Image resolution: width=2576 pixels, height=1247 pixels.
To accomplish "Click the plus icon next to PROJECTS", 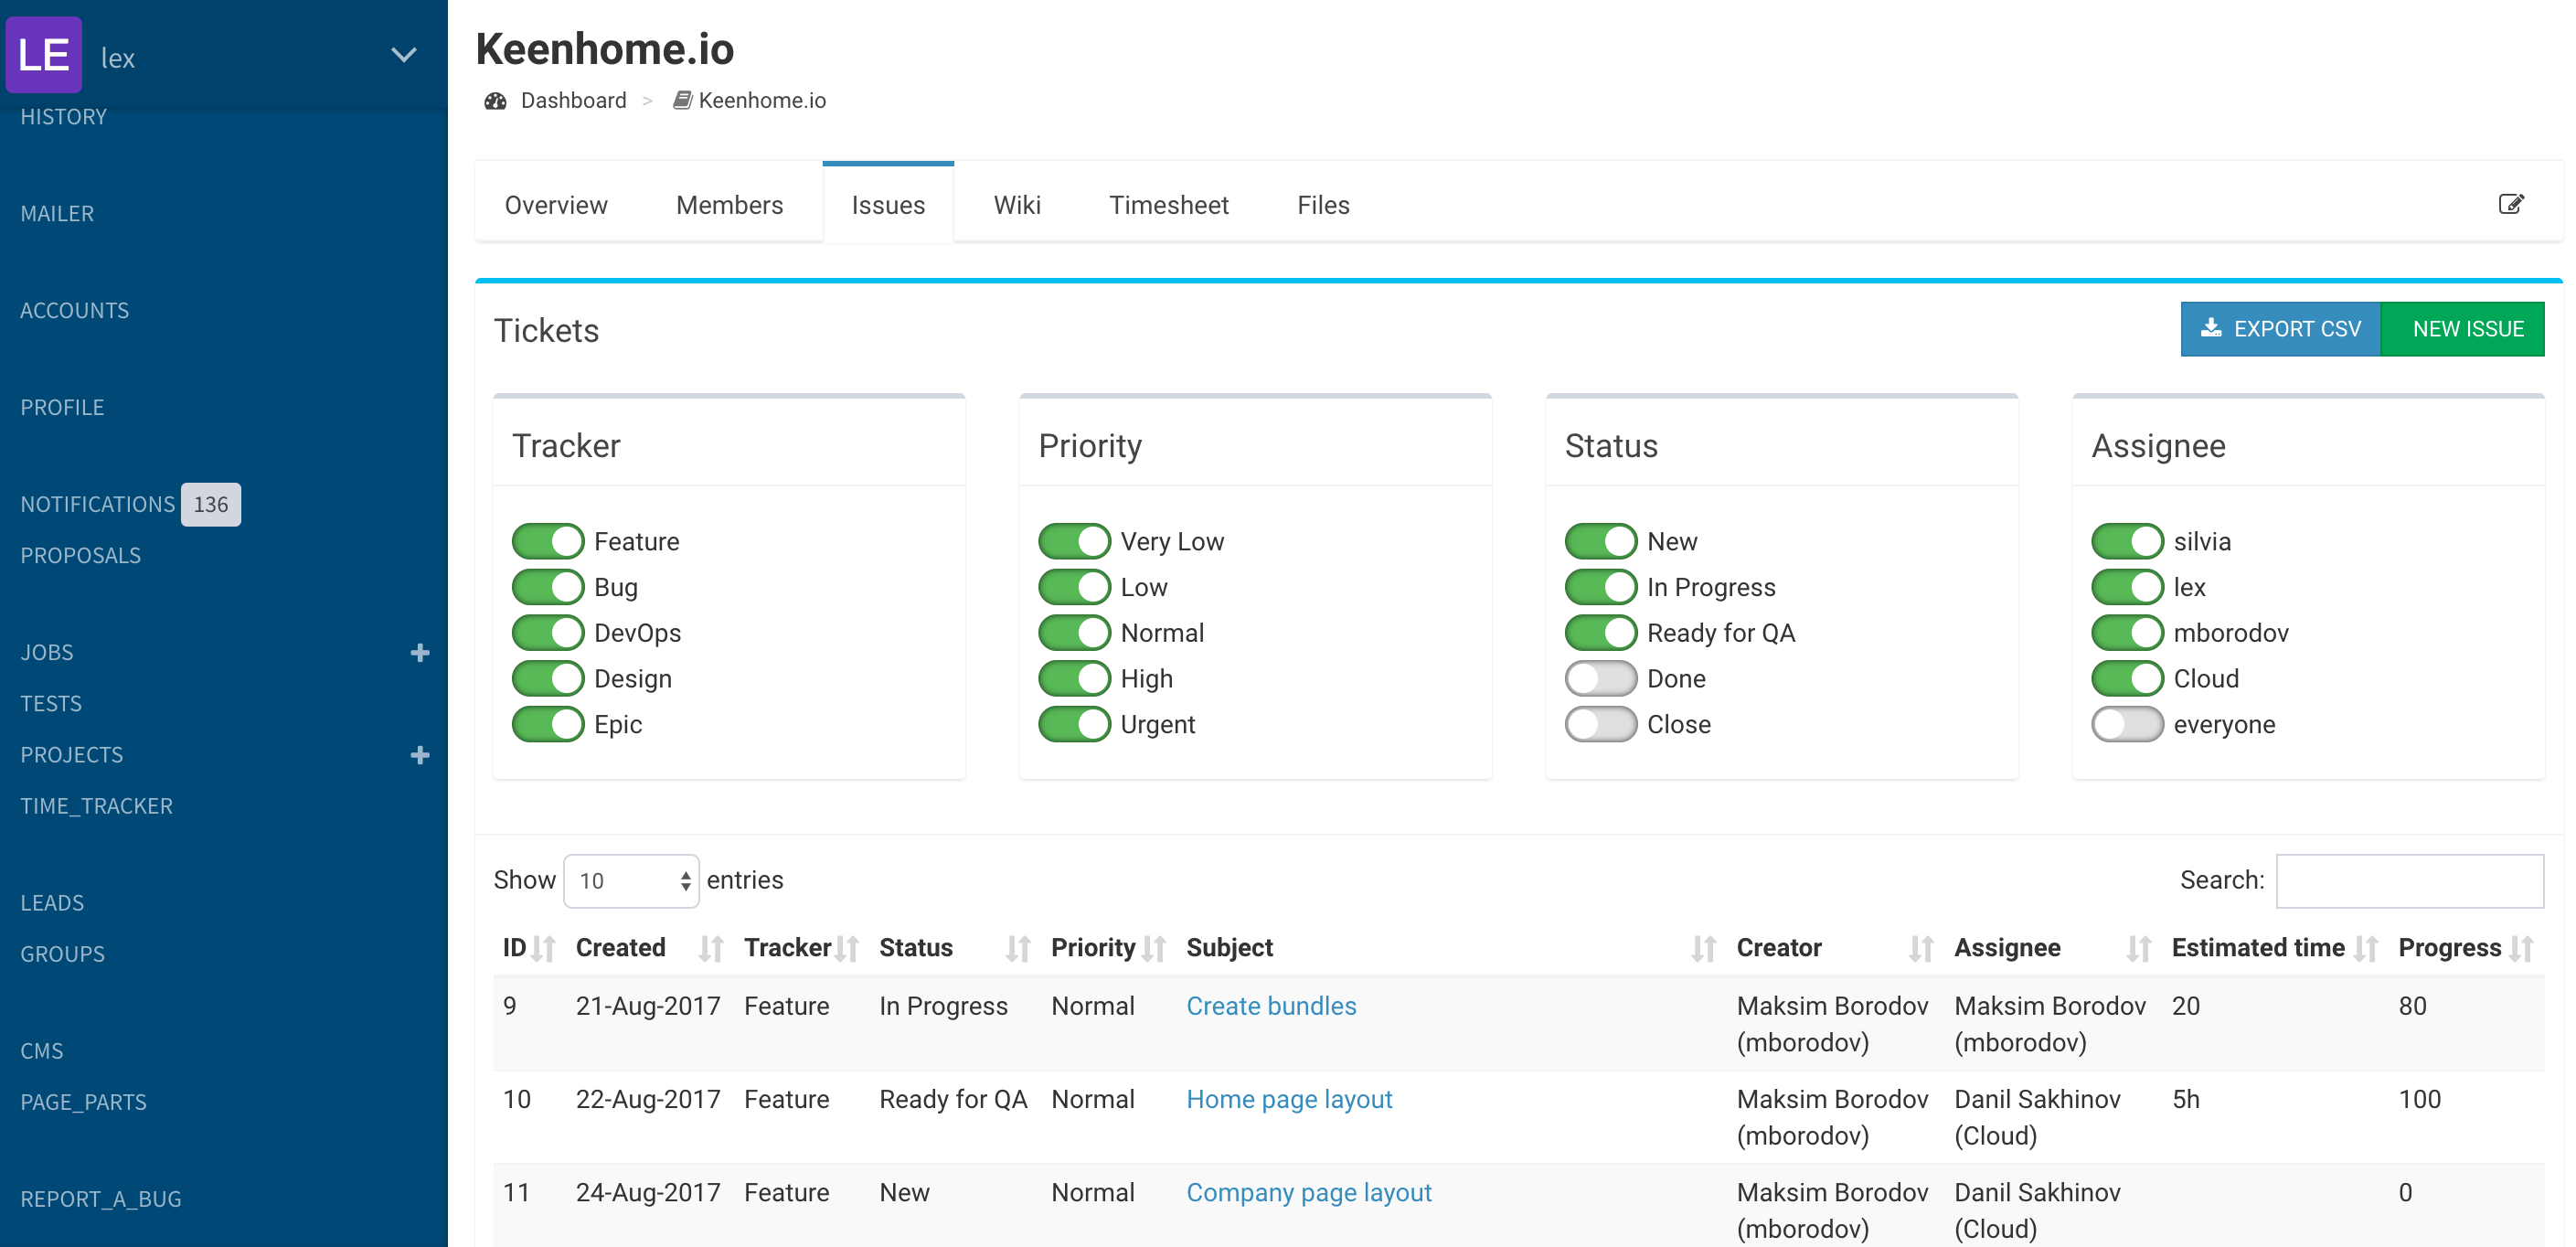I will 420,755.
